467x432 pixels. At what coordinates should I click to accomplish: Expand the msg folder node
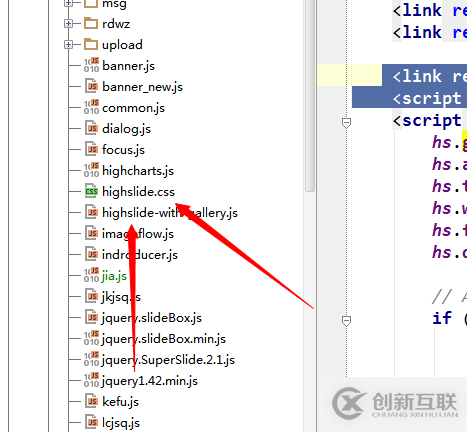[x=68, y=3]
